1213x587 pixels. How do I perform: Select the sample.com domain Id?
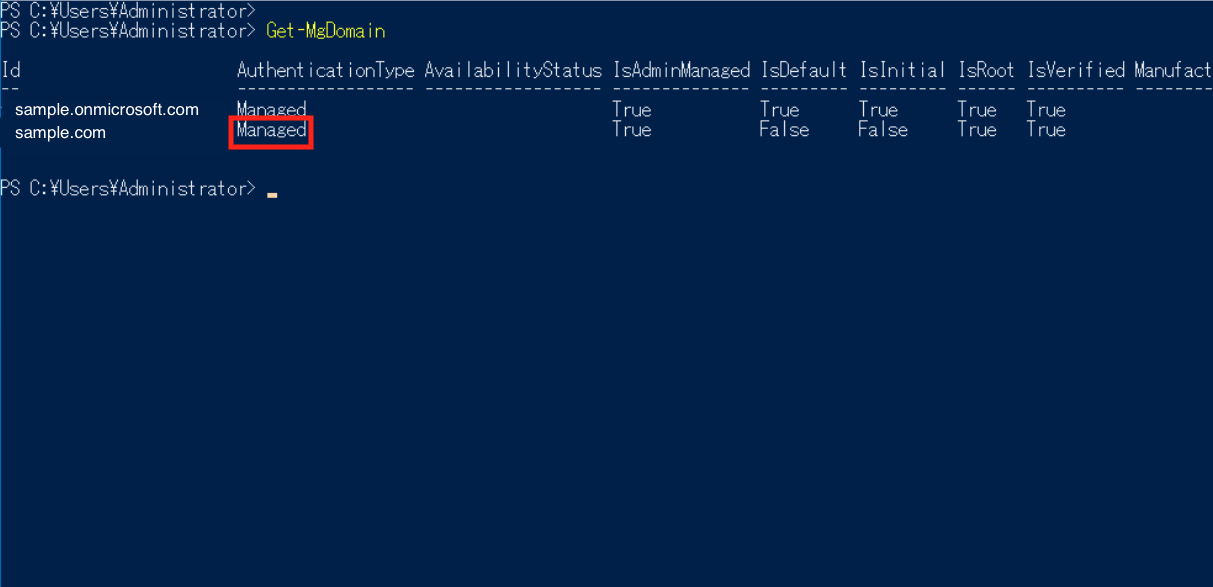[60, 132]
